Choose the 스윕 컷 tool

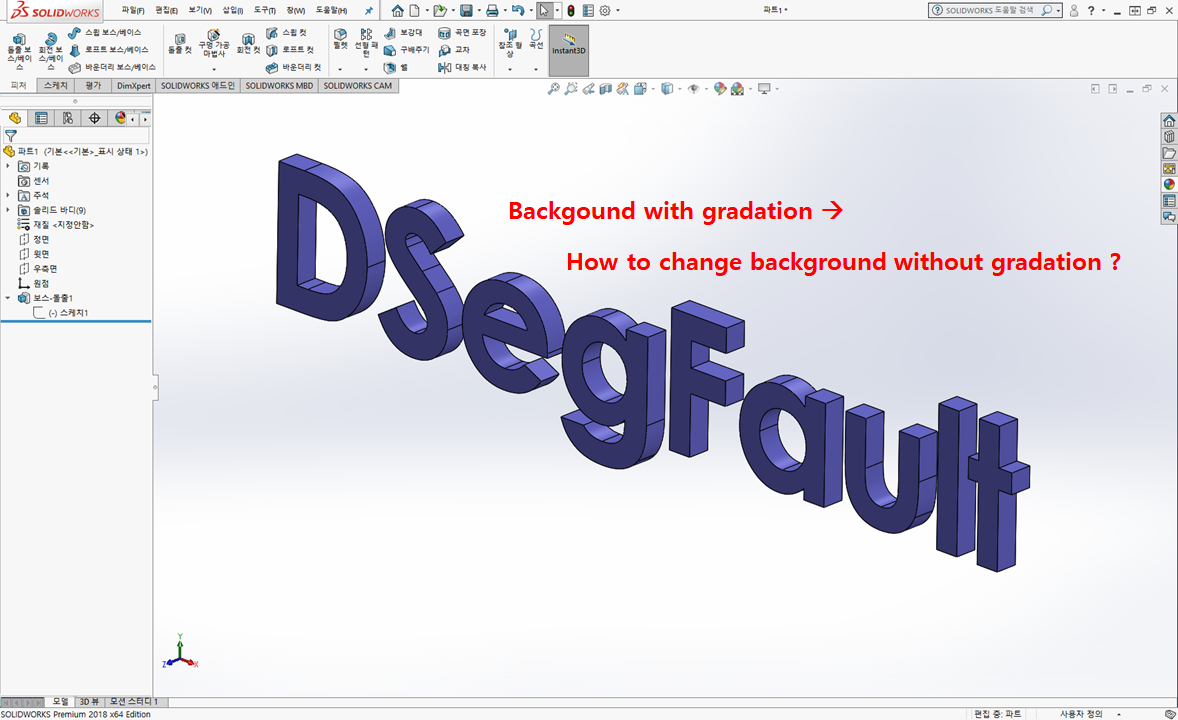(286, 33)
